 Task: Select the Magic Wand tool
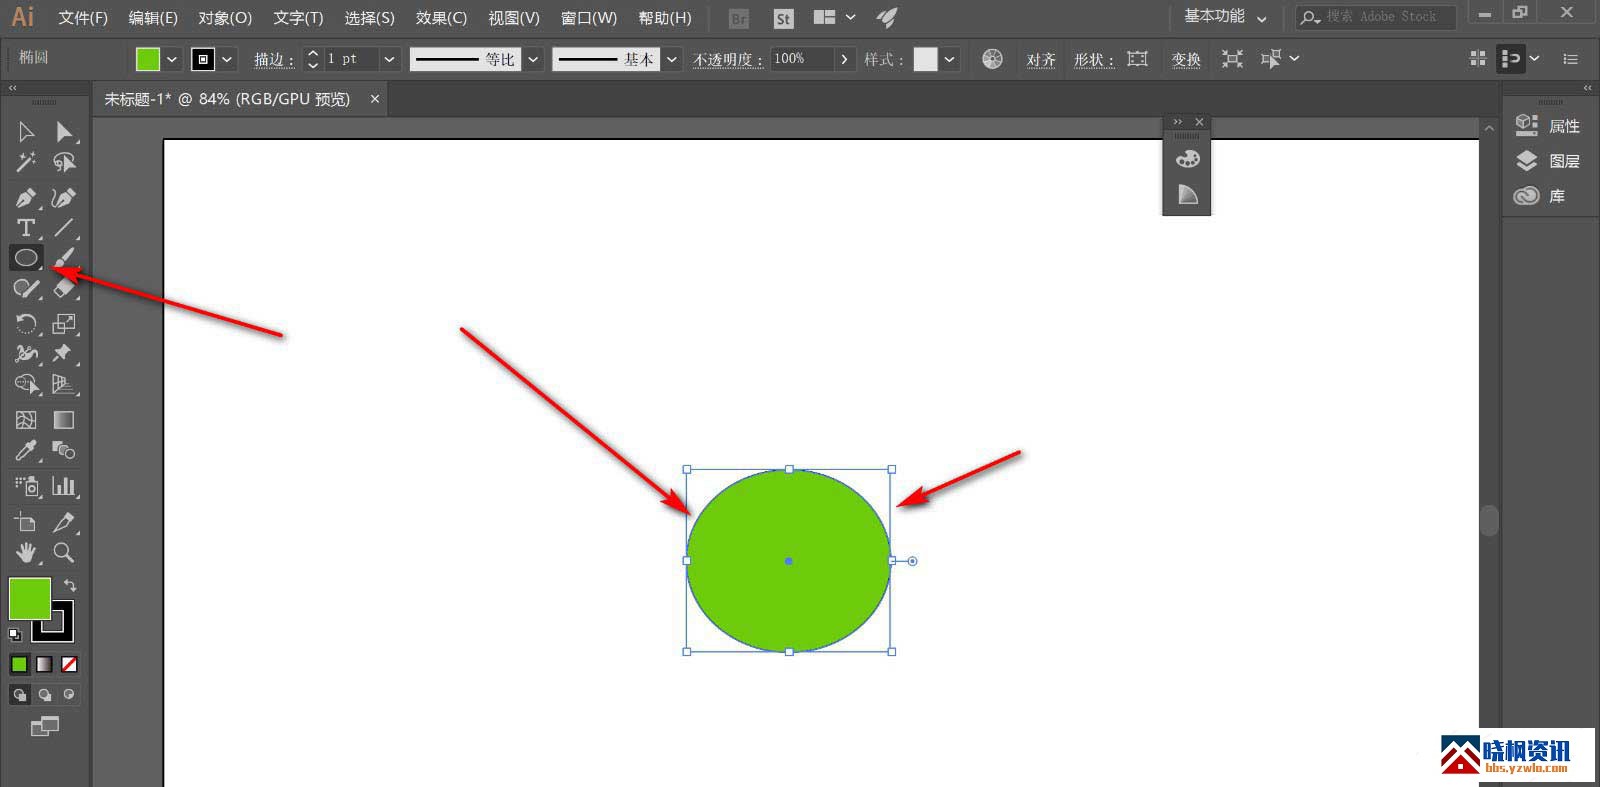(26, 162)
